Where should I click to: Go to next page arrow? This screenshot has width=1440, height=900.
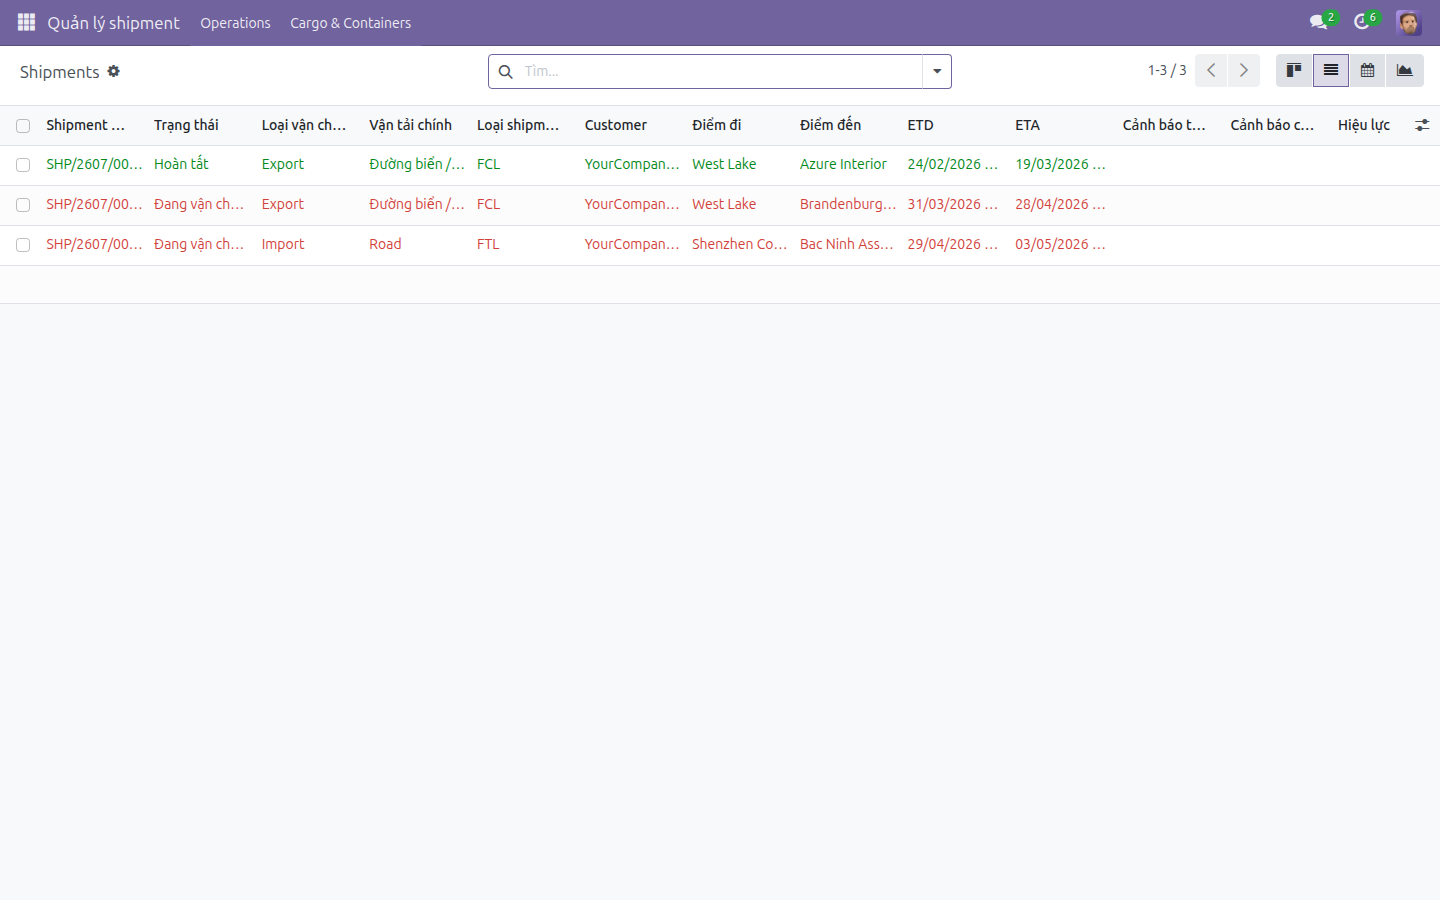click(x=1244, y=71)
